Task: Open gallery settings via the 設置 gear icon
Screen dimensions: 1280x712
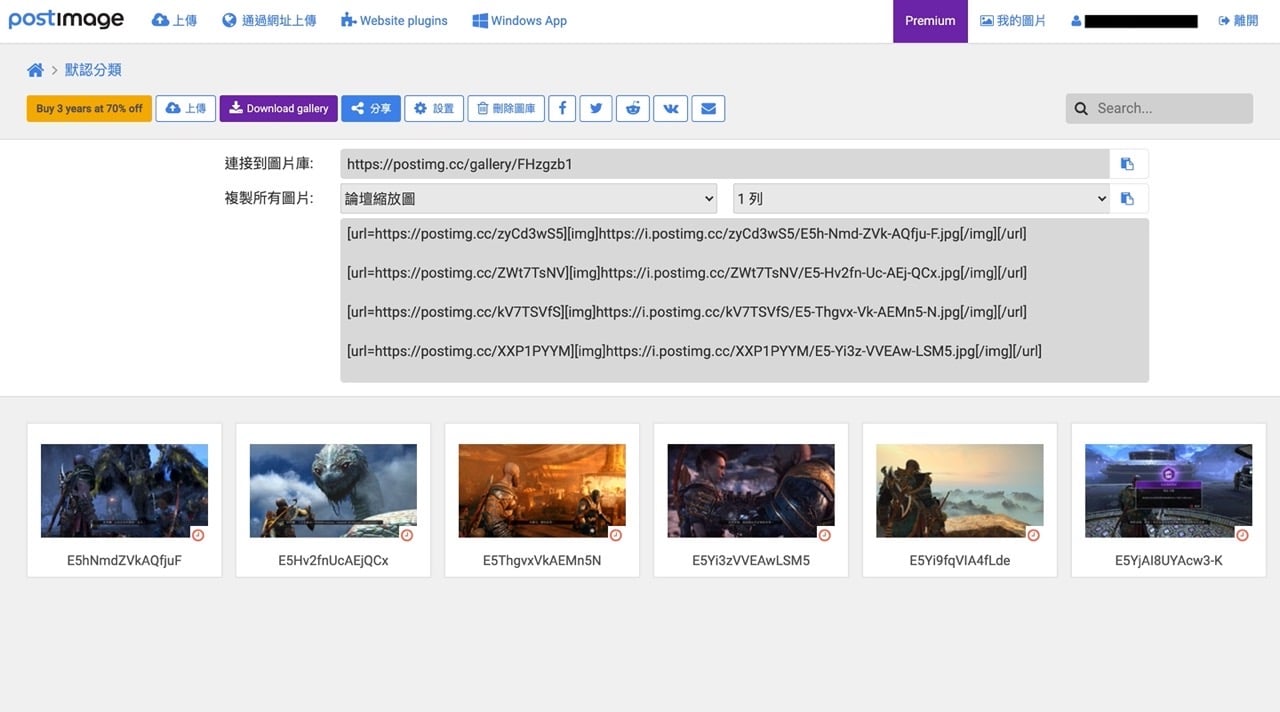Action: tap(434, 108)
